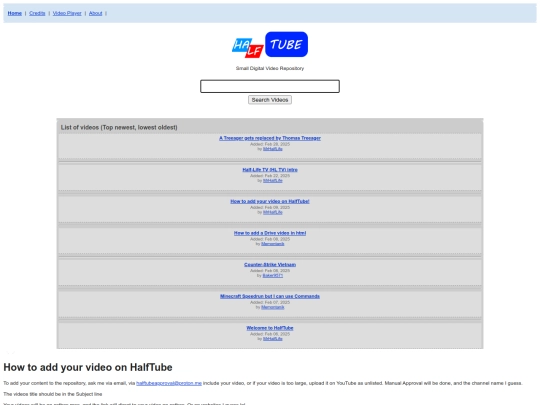The height and width of the screenshot is (405, 540).
Task: Click 'The videos title should be in the Subject line' text
Action: point(53,394)
